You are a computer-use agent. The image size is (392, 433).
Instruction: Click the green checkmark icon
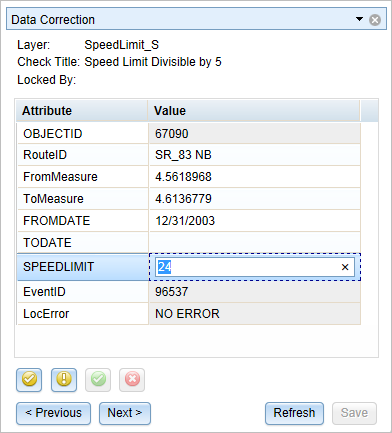pos(98,380)
